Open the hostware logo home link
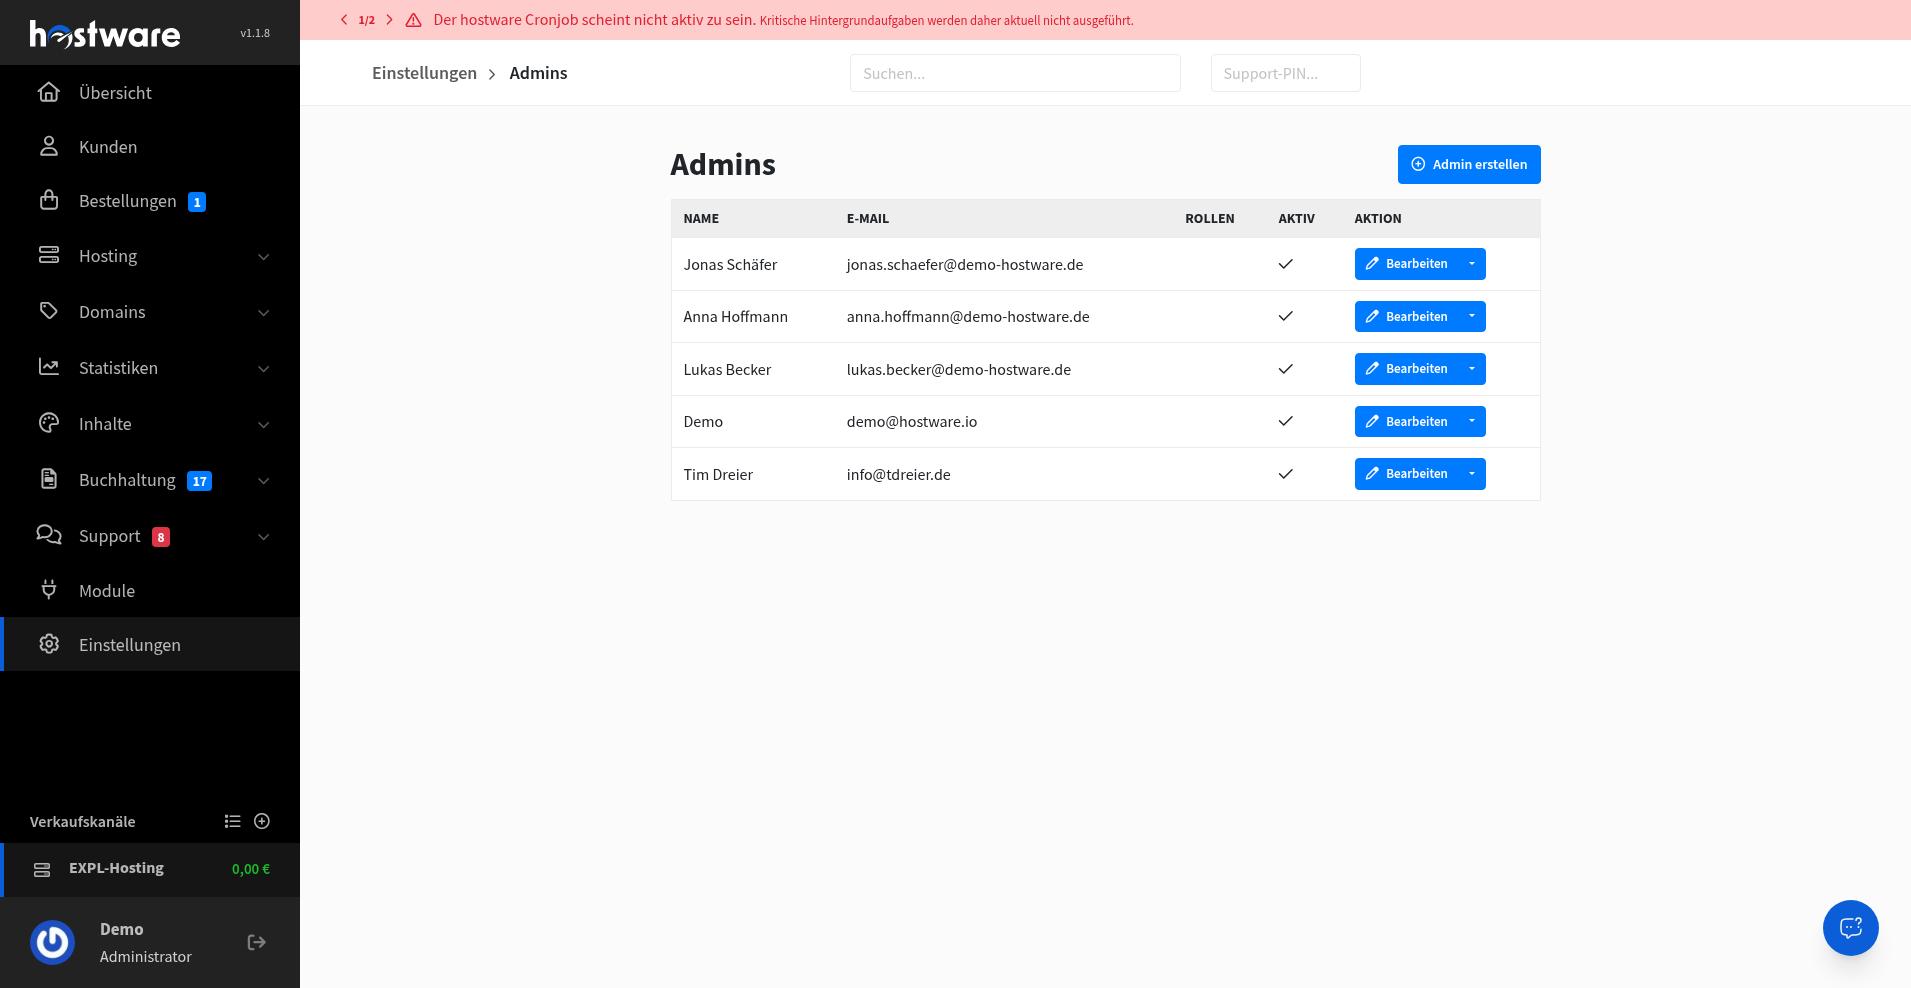 [x=105, y=34]
